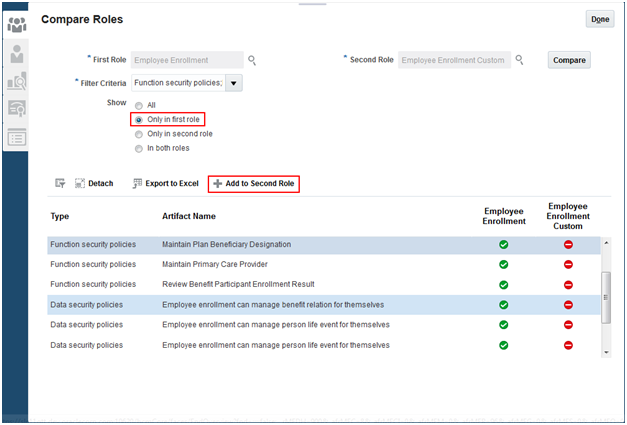627x425 pixels.
Task: Click the analytics search sidebar icon
Action: pyautogui.click(x=16, y=80)
